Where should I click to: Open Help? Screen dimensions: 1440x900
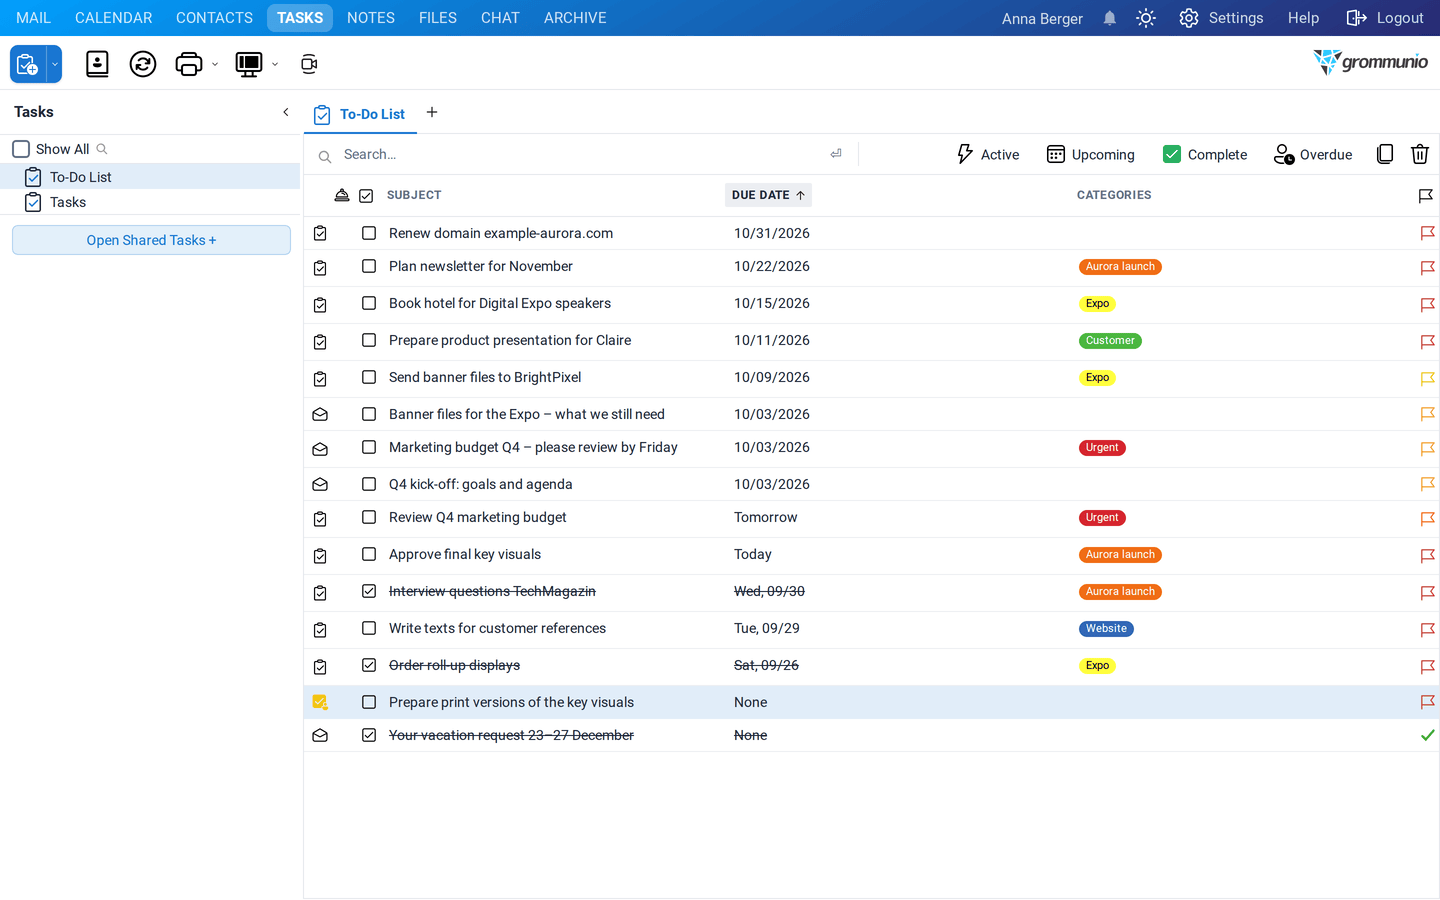[x=1303, y=18]
